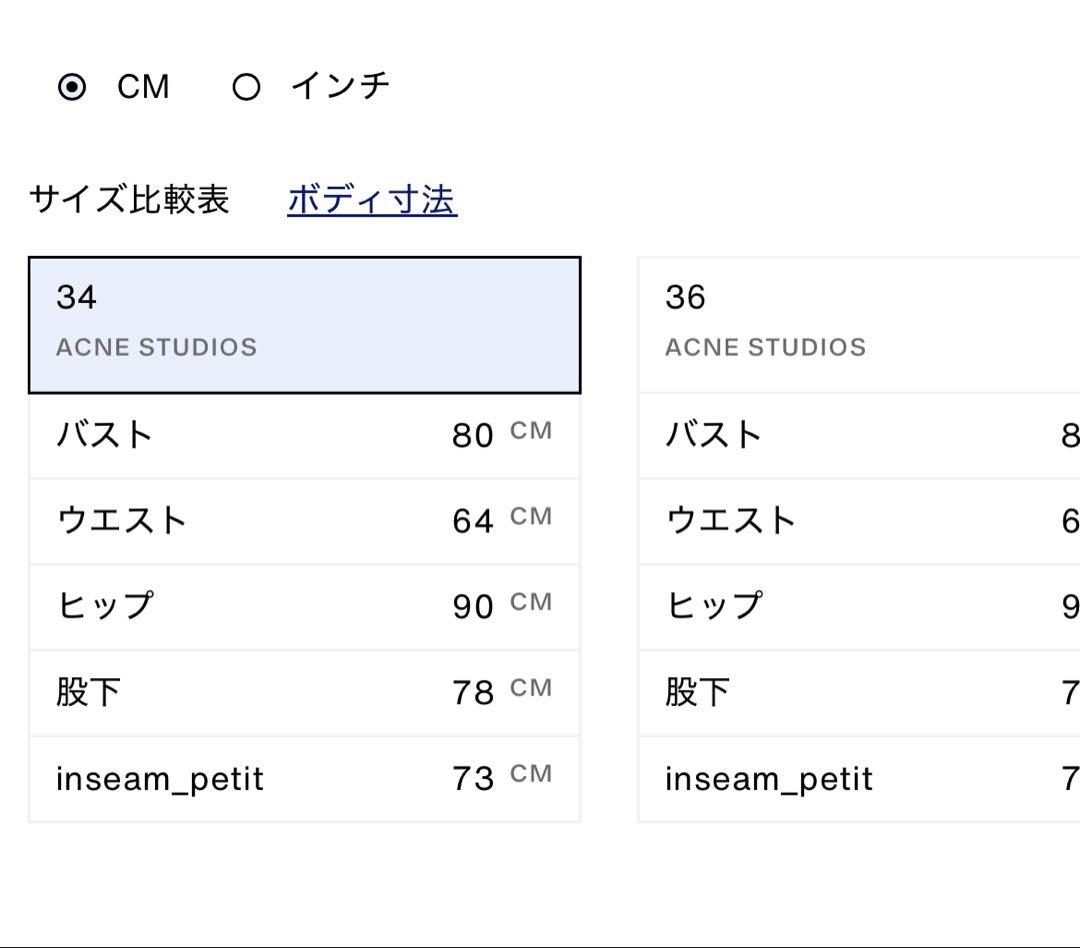1080x948 pixels.
Task: Click the inseam_petit row for size 34
Action: 305,777
